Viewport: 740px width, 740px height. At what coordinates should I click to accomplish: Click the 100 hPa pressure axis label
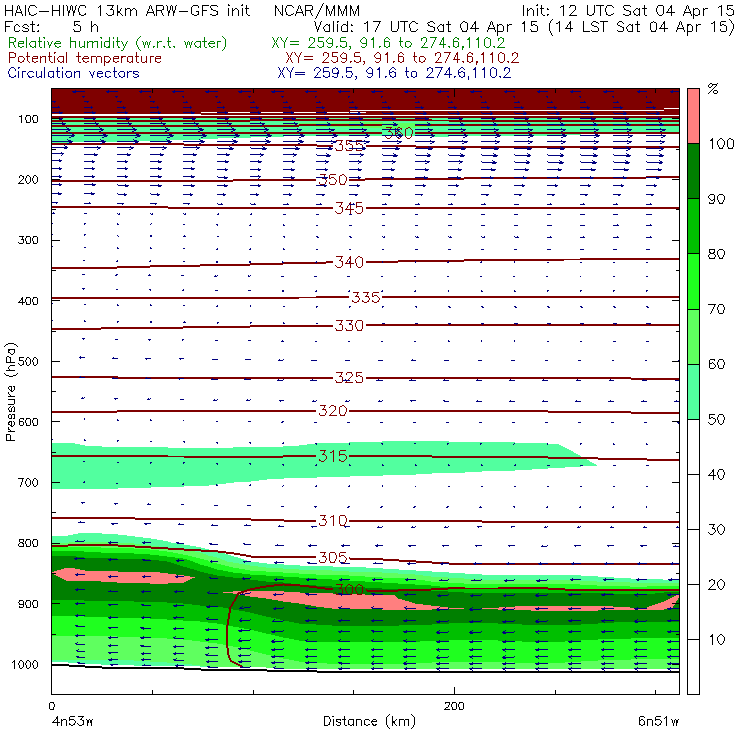(x=28, y=119)
